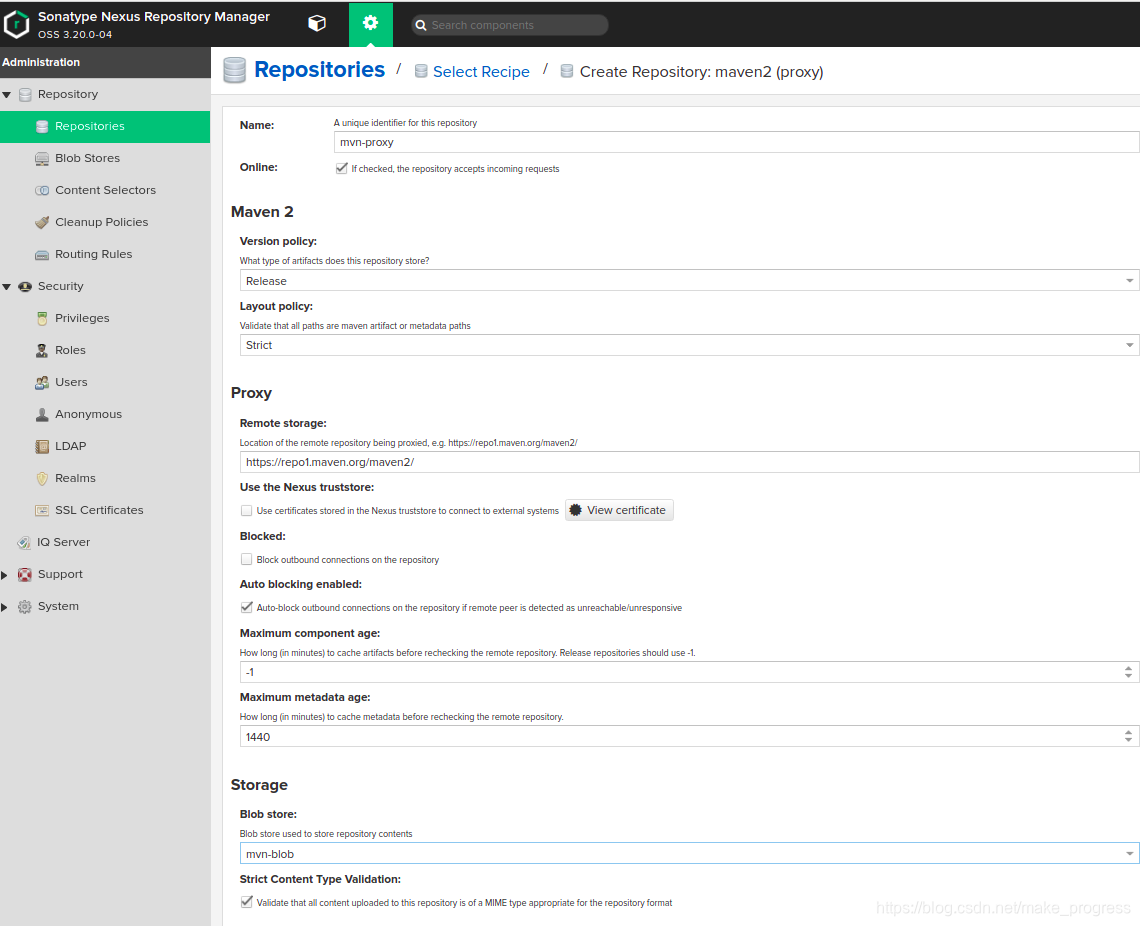Click the Security icon in sidebar
1140x926 pixels.
25,286
